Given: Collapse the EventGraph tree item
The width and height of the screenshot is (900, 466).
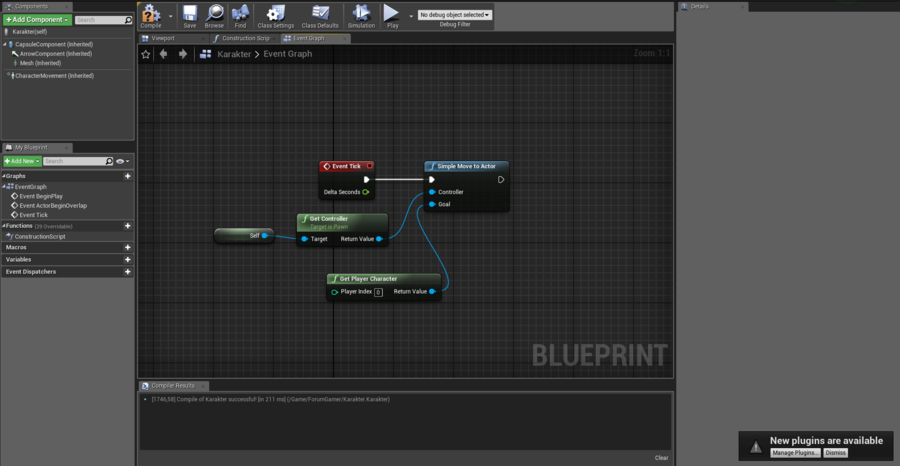Looking at the screenshot, I should 4,187.
